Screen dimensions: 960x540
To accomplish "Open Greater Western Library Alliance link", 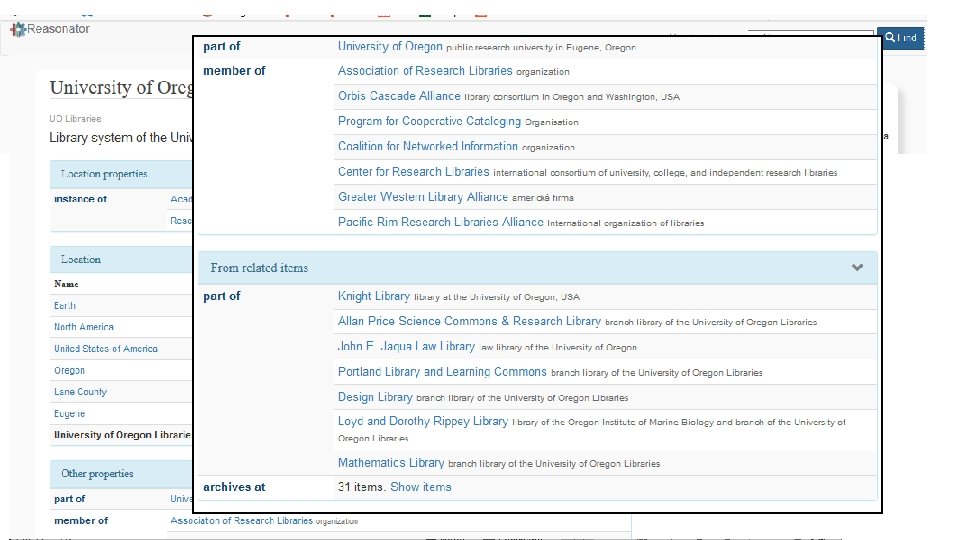I will tap(423, 197).
